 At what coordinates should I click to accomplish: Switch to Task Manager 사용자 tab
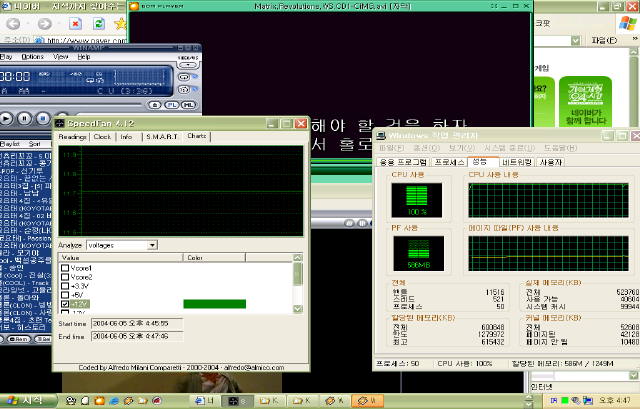point(551,162)
